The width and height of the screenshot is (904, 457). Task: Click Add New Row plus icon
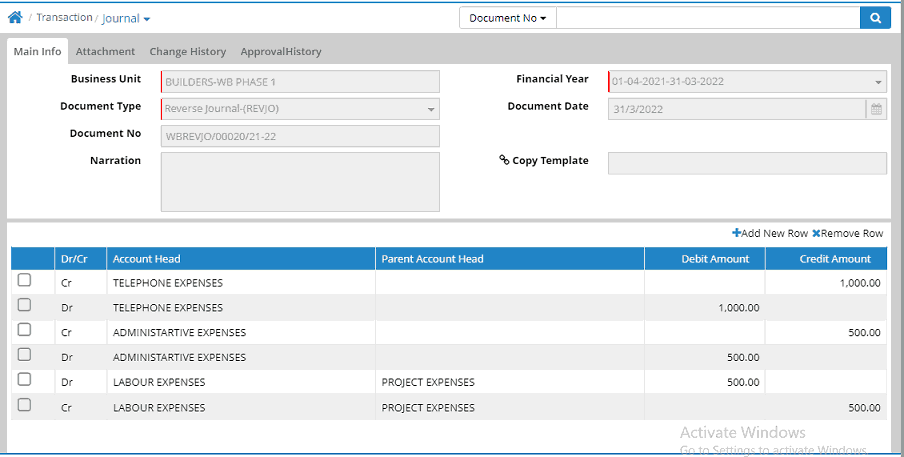(737, 233)
